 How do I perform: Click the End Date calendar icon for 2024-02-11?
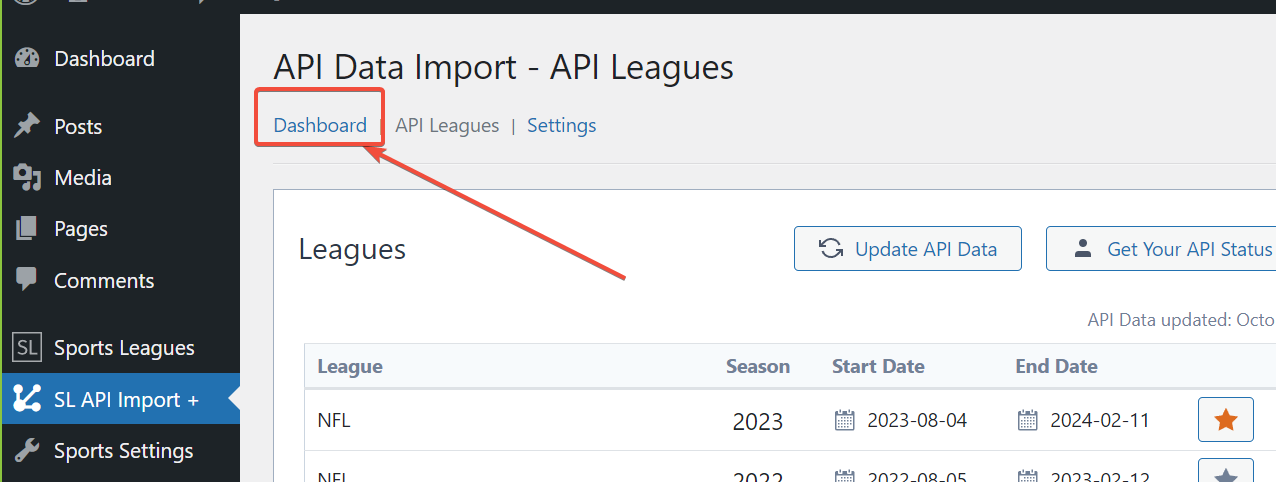[1028, 420]
